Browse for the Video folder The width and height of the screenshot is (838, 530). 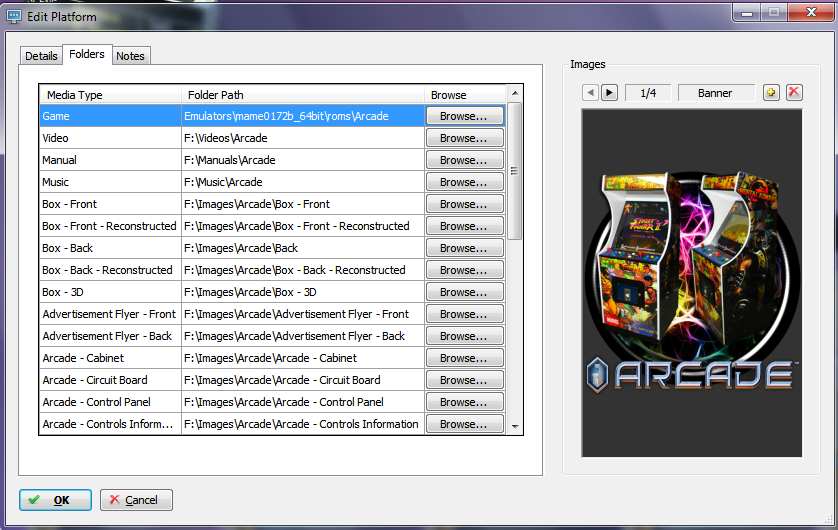point(464,138)
